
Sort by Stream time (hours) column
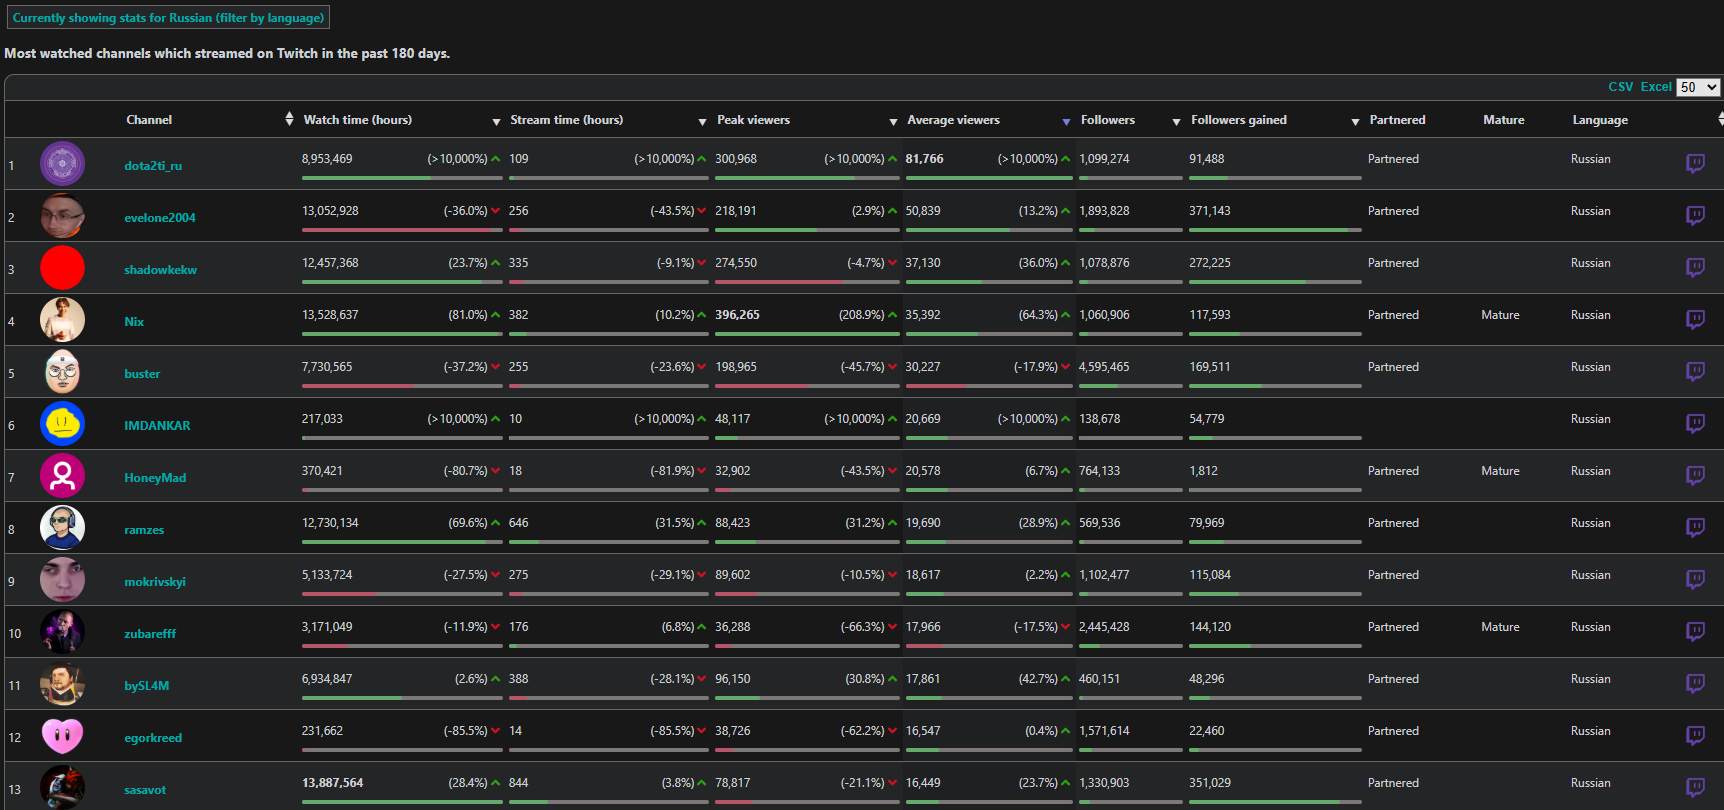567,120
